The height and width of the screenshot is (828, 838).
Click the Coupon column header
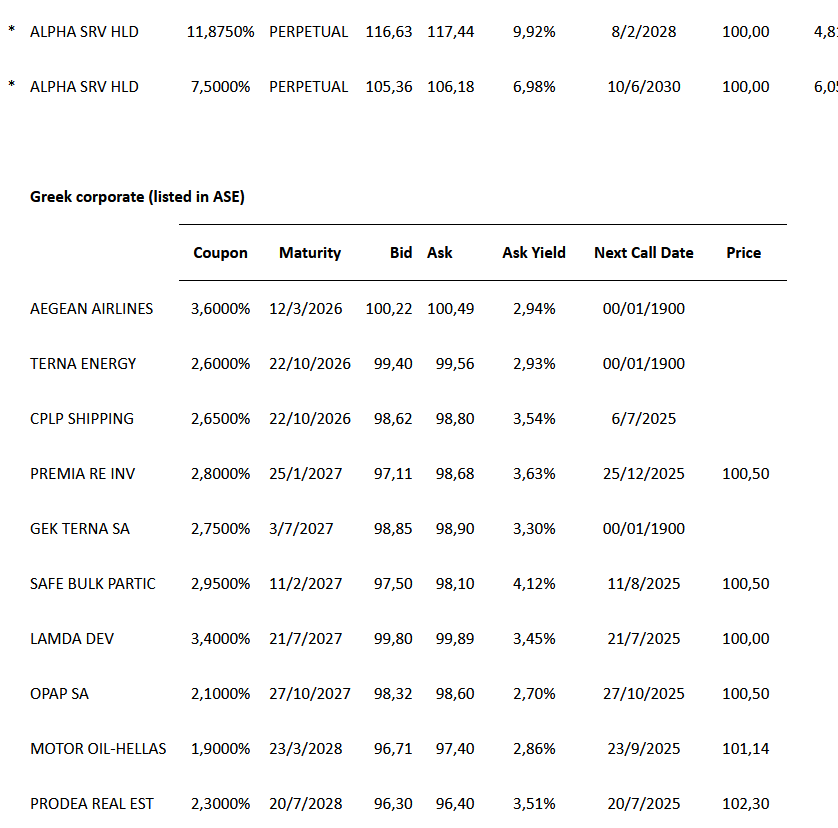tap(220, 253)
